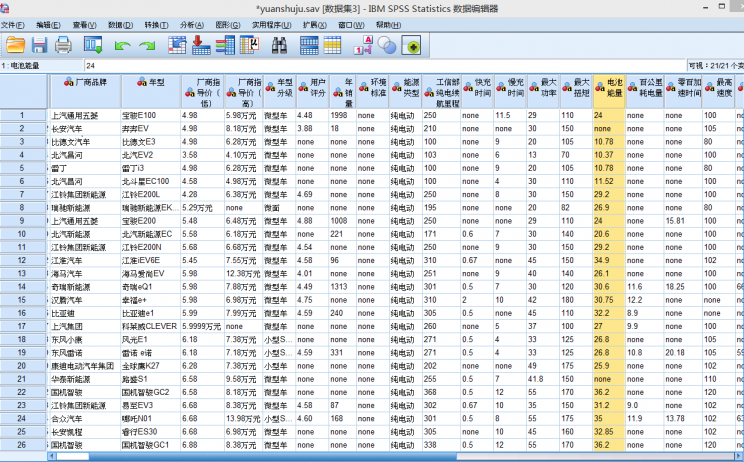
Task: Click the Open data document folder icon
Action: pyautogui.click(x=15, y=45)
